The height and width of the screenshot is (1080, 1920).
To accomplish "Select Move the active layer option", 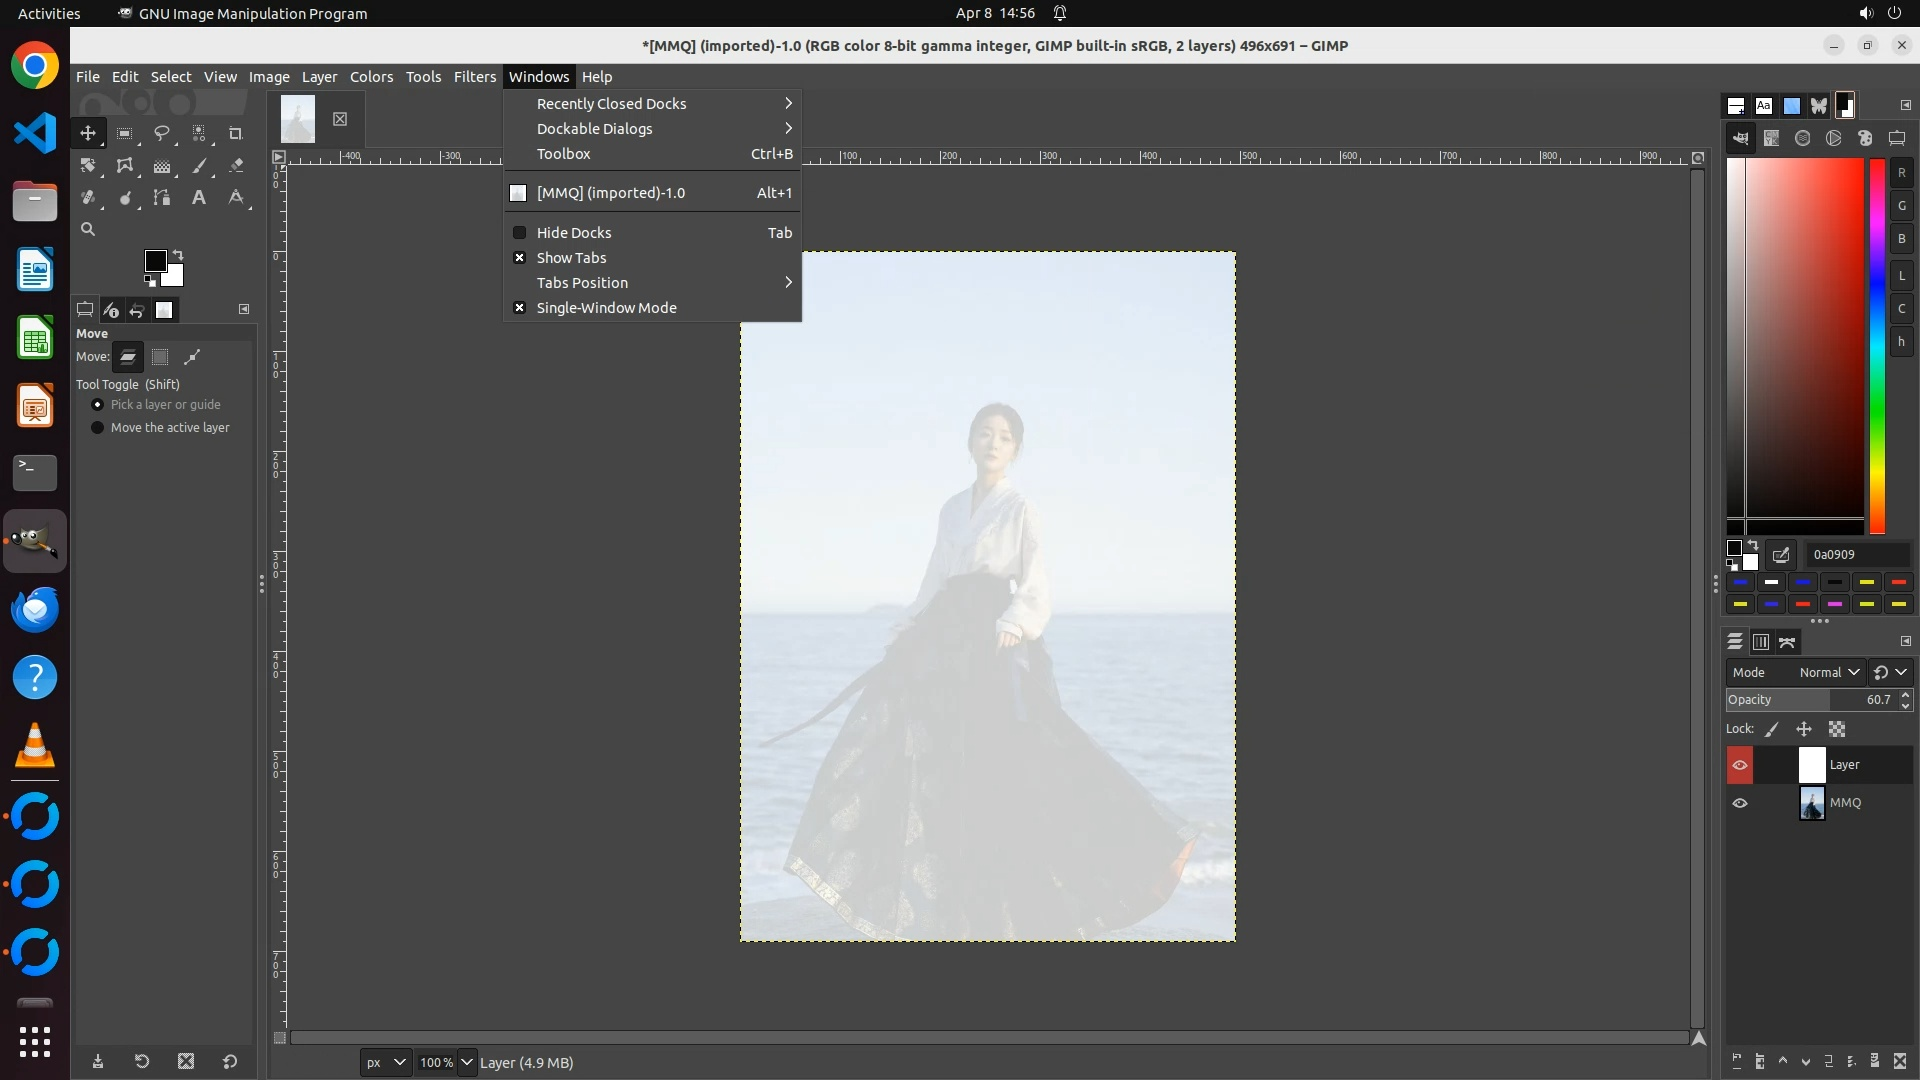I will tap(97, 428).
